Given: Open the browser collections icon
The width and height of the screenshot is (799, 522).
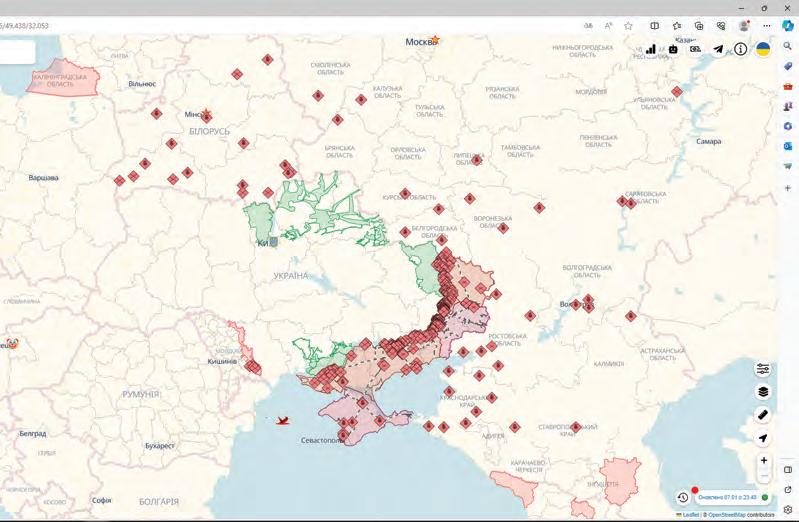Looking at the screenshot, I should (x=699, y=25).
